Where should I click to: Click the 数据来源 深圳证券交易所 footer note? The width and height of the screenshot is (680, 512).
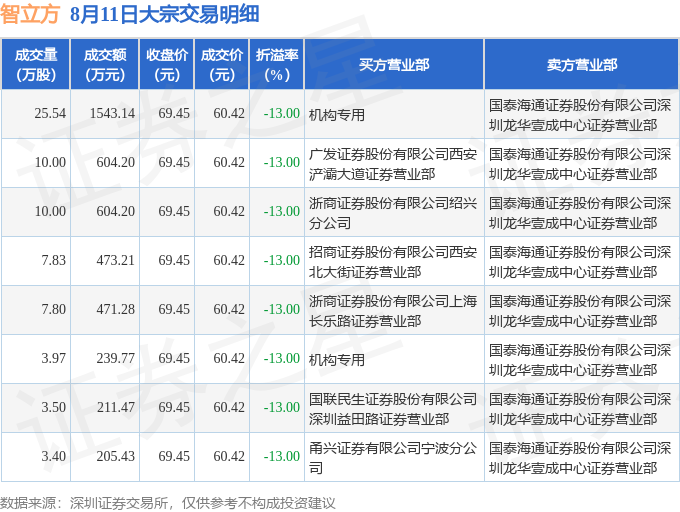[x=168, y=503]
